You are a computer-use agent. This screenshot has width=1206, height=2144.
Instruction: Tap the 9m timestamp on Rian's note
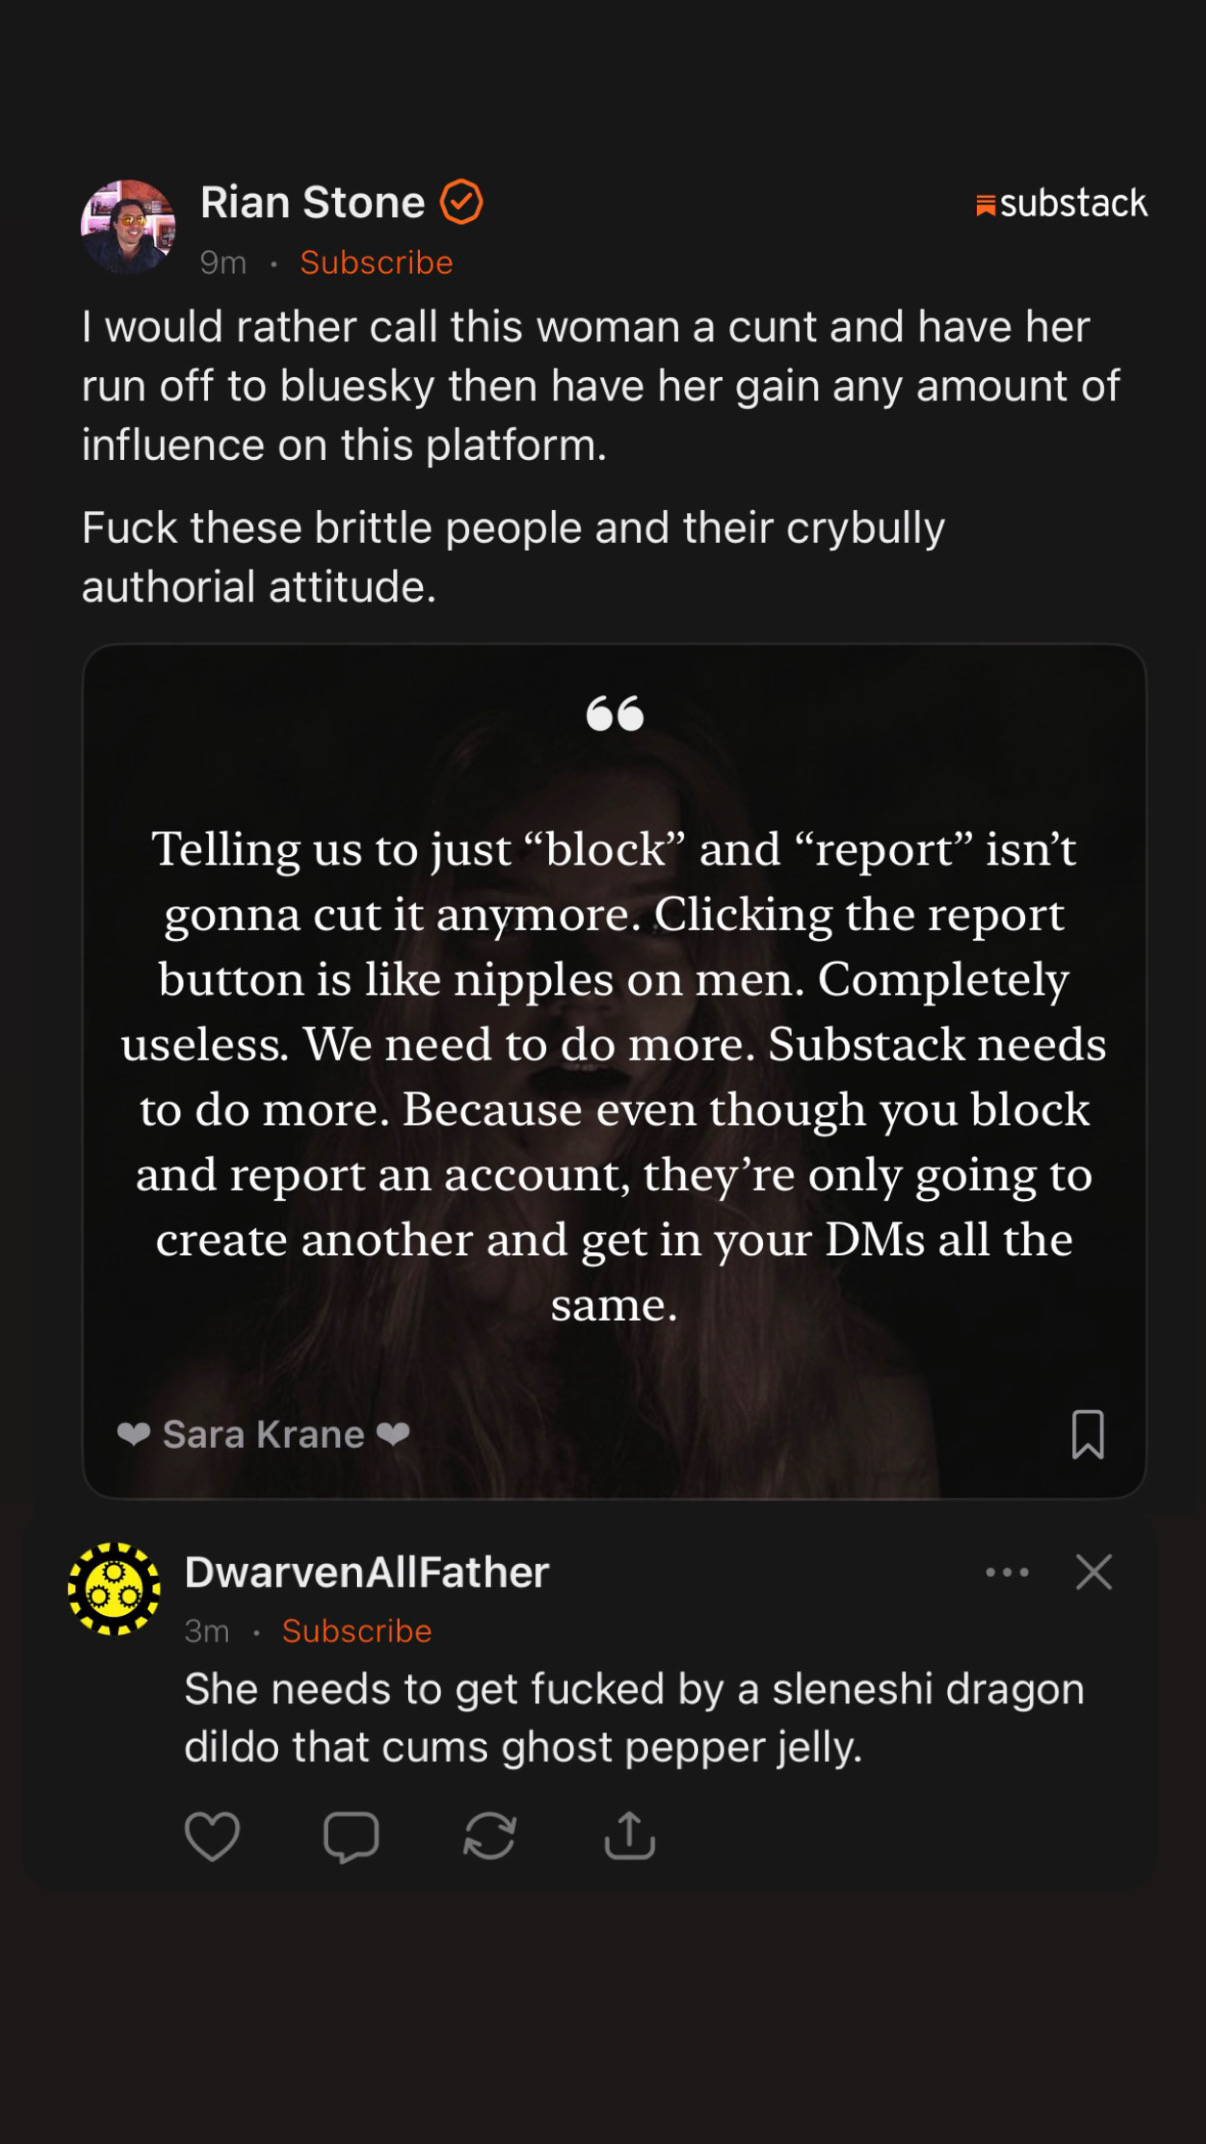pyautogui.click(x=223, y=262)
